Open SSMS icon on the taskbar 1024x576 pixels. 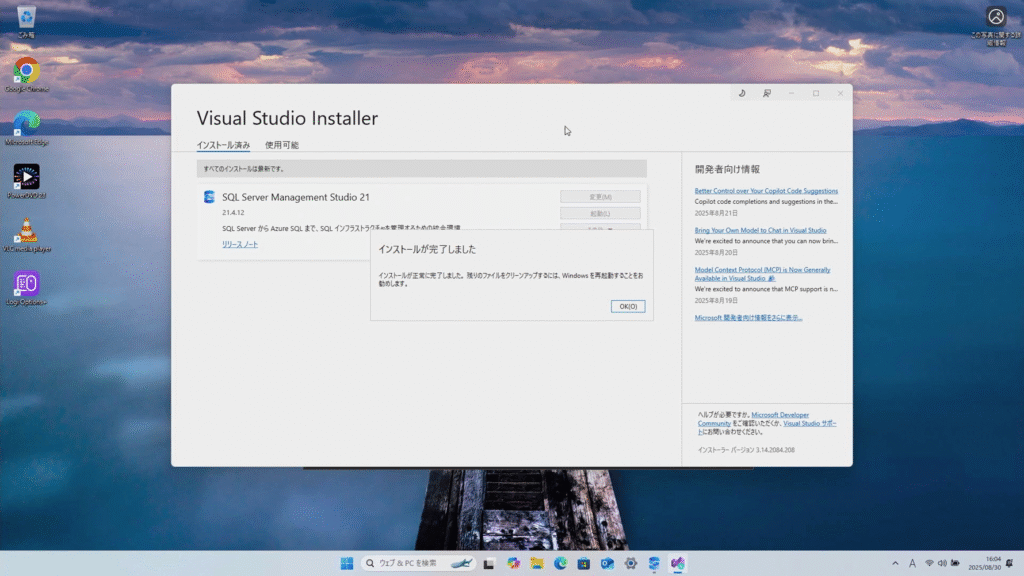tap(654, 563)
